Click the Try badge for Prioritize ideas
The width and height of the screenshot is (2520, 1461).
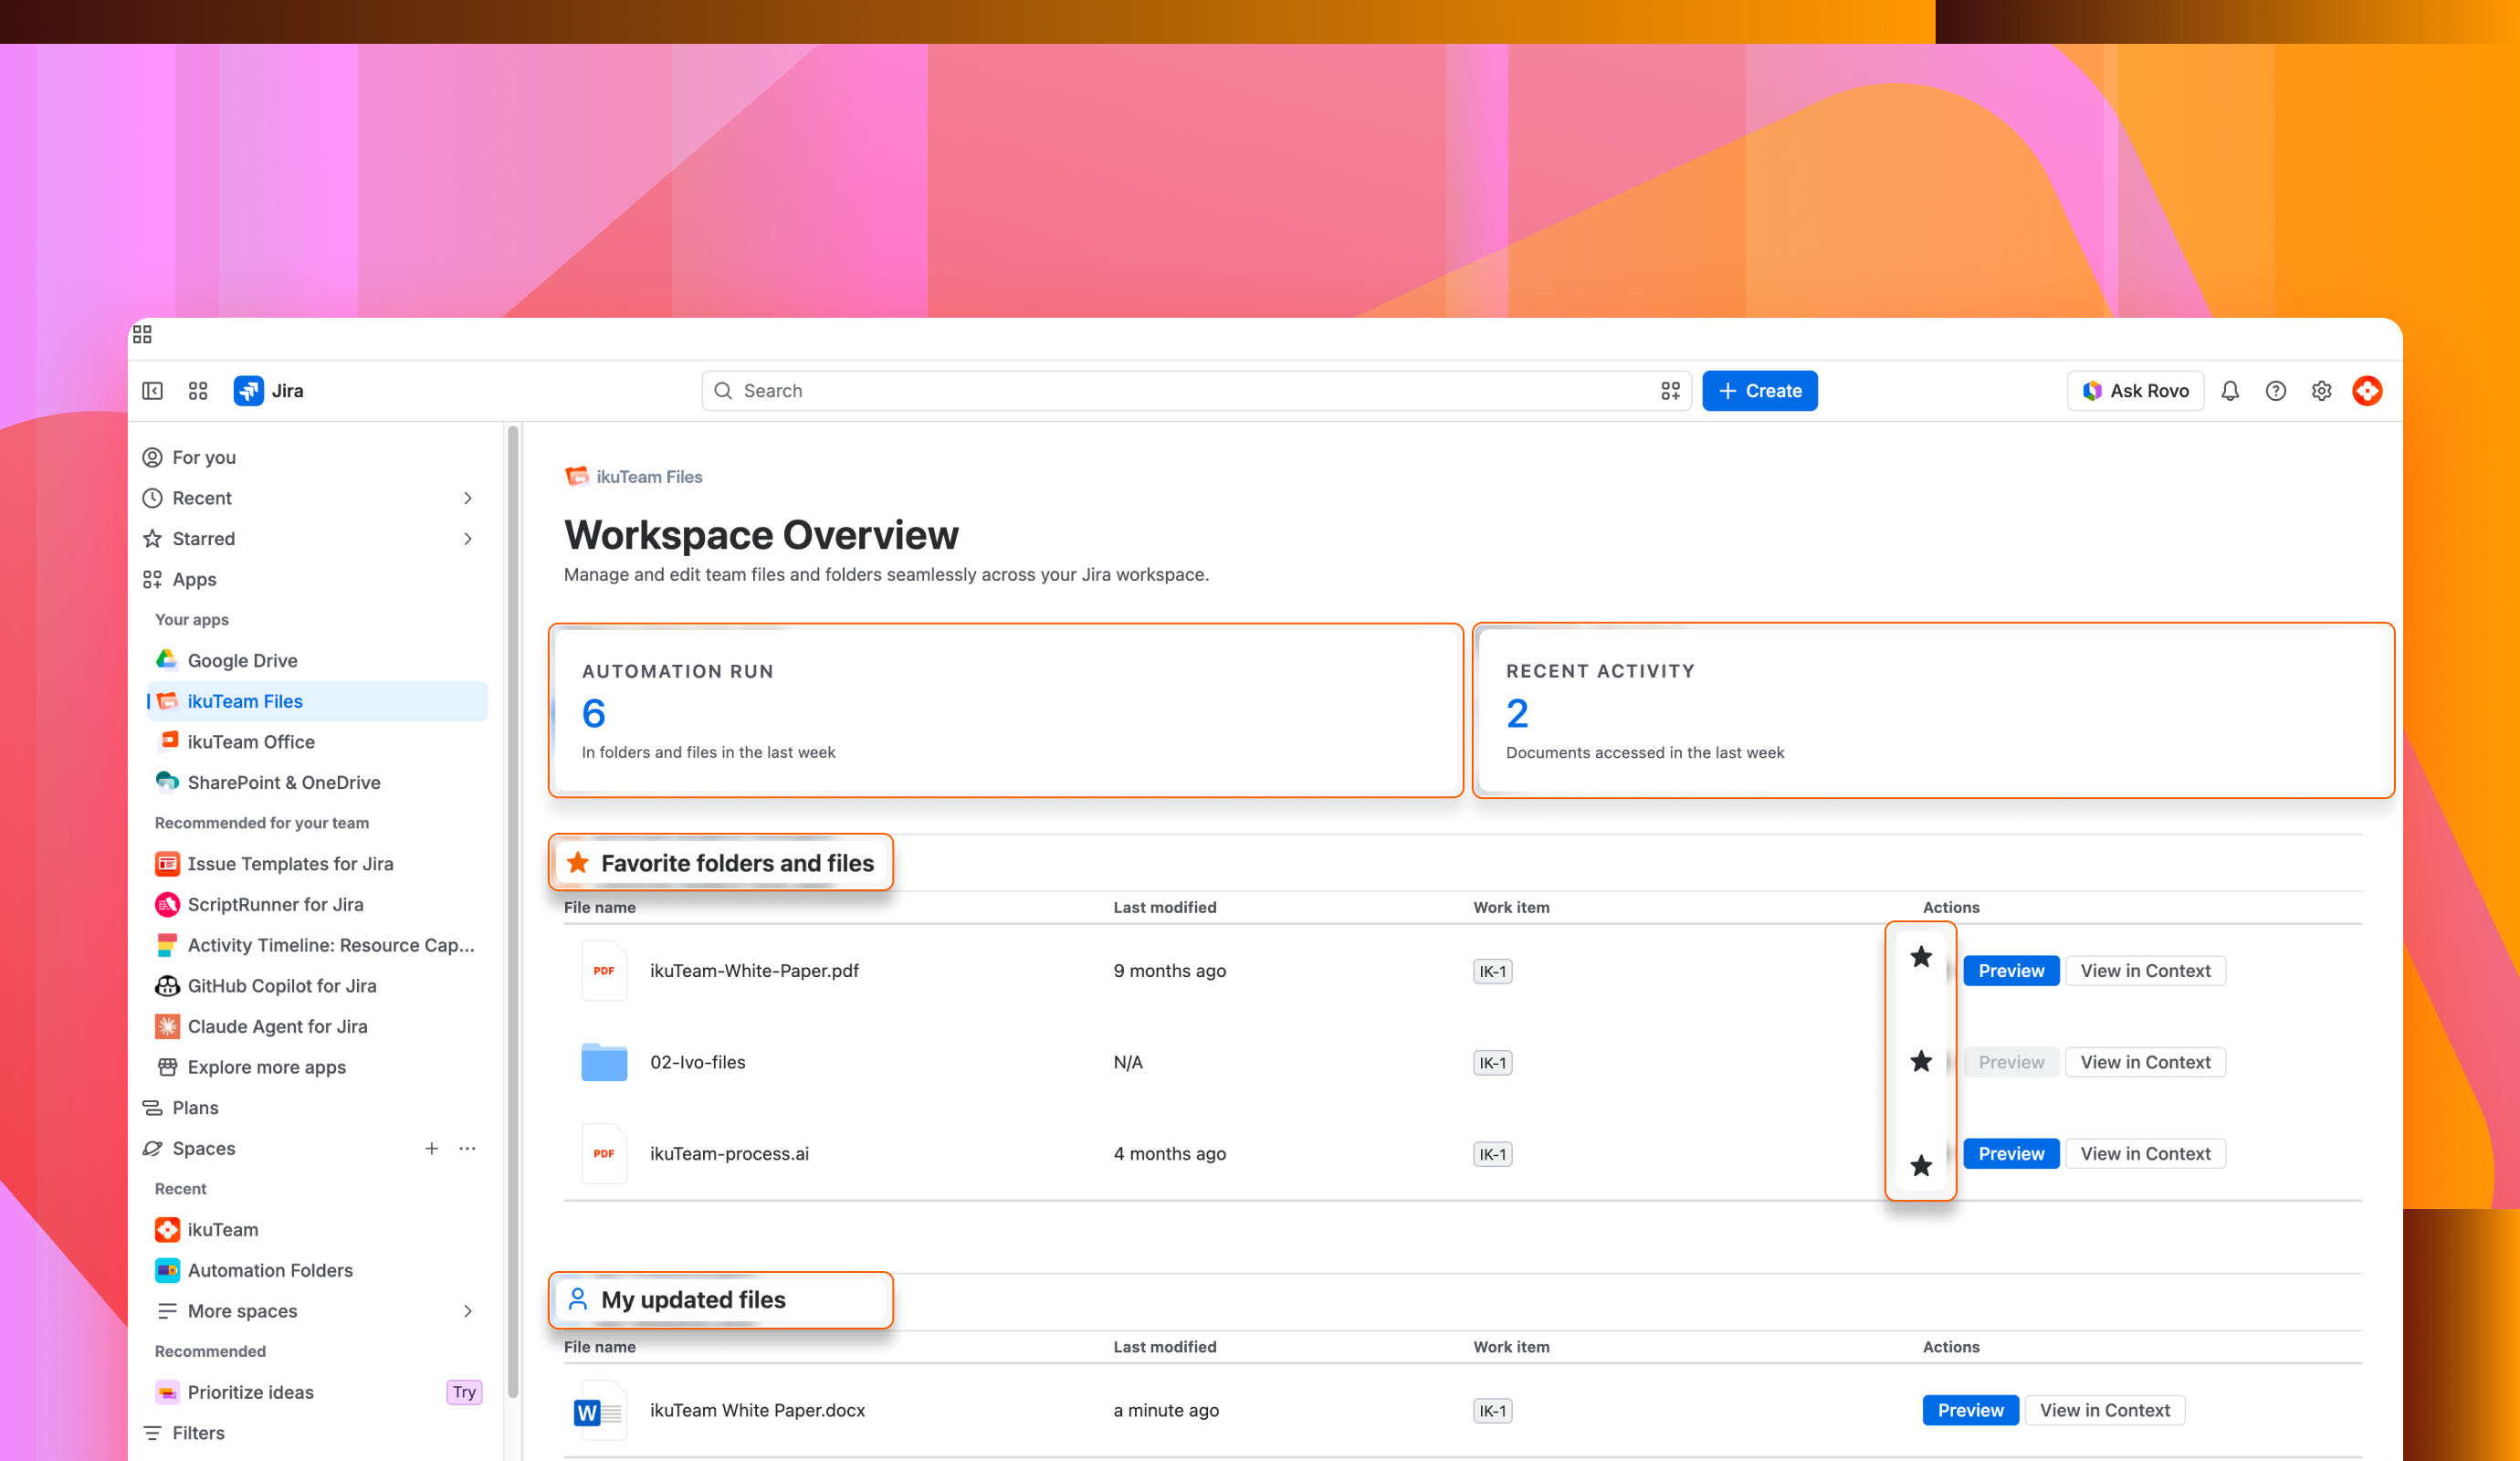click(x=464, y=1392)
